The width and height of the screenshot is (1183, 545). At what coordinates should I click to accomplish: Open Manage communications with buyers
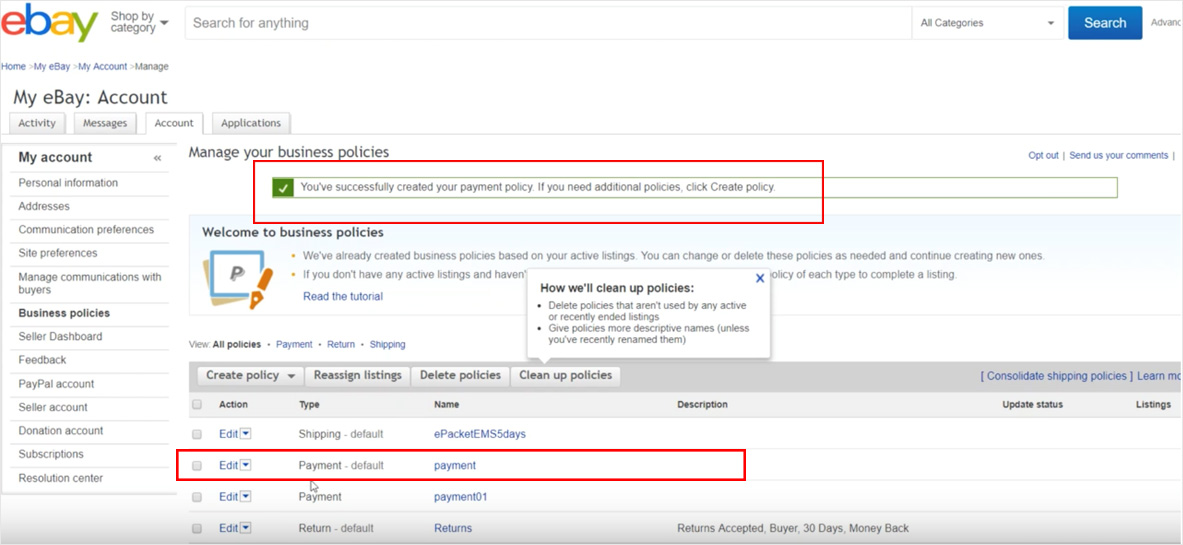pos(90,283)
